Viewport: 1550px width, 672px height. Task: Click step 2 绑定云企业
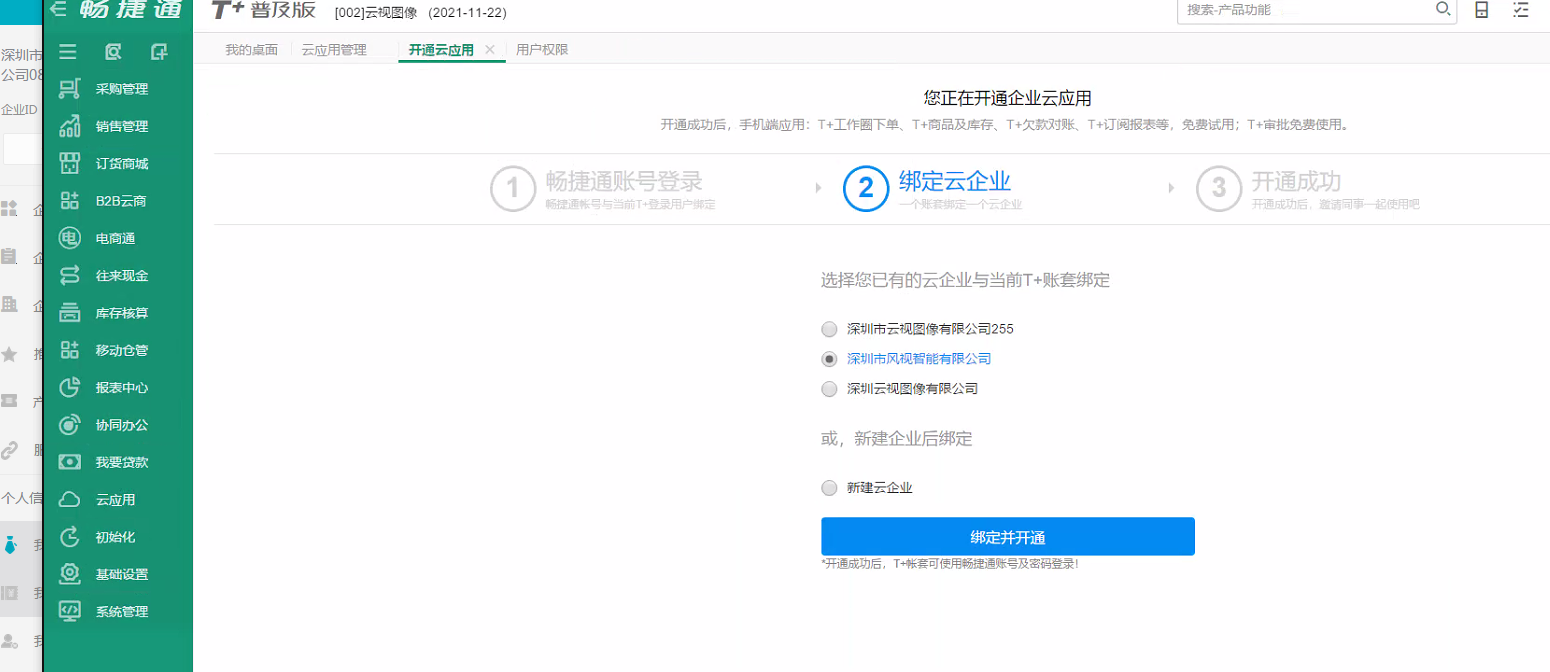(934, 189)
